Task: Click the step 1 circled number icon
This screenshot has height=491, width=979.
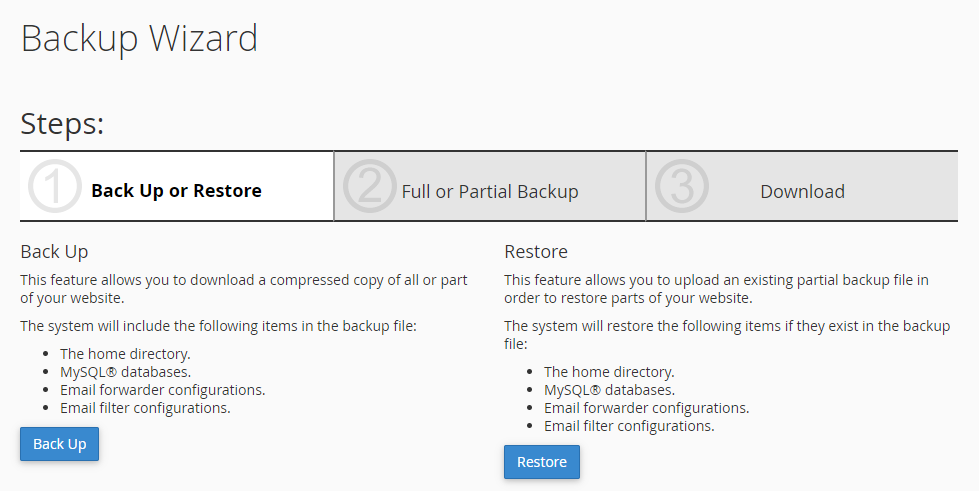Action: point(55,187)
